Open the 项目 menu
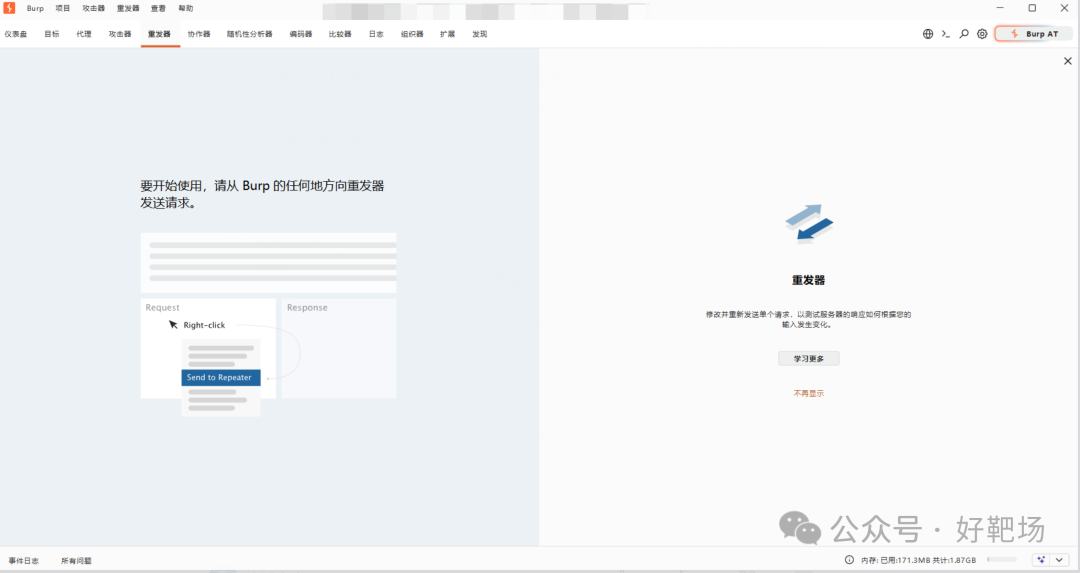 [x=63, y=8]
